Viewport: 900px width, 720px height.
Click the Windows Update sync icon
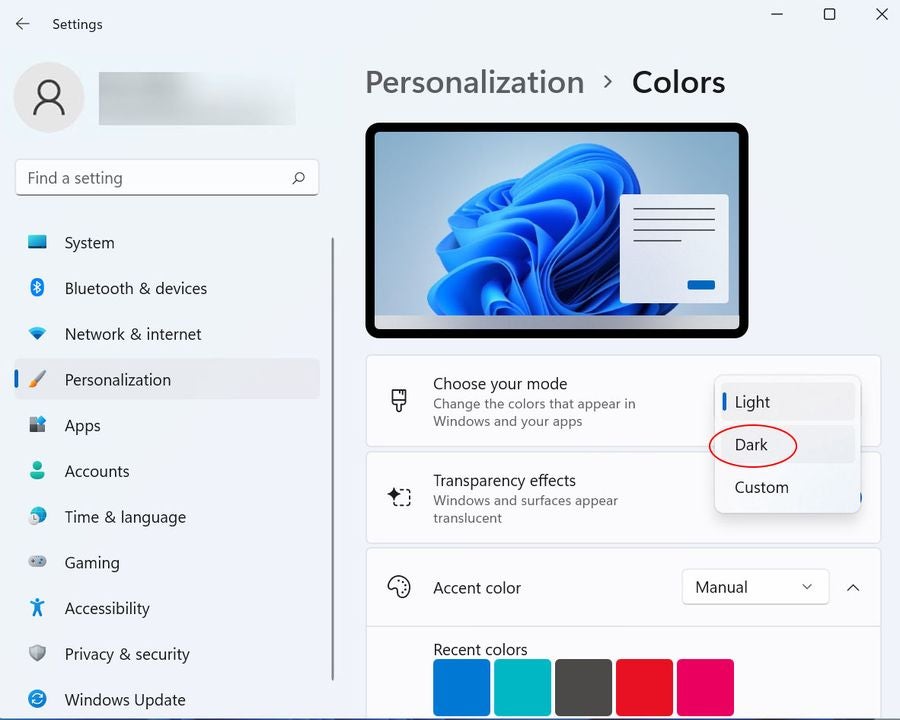pyautogui.click(x=37, y=699)
